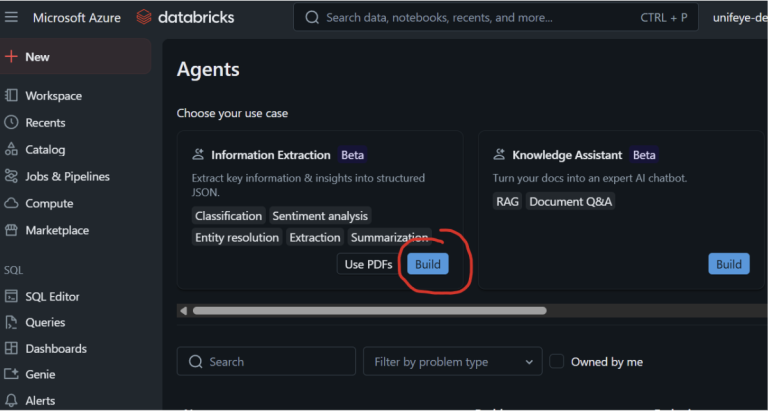Viewport: 768px width, 413px height.
Task: Open Marketplace storefront icon
Action: coord(12,231)
